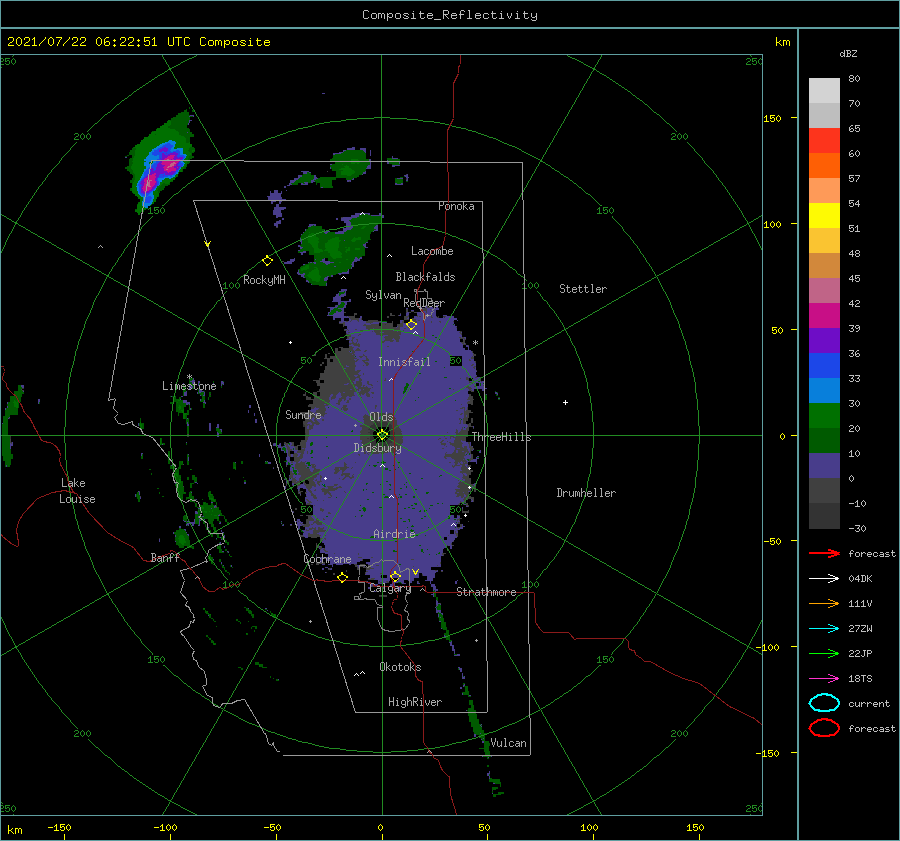The image size is (900, 841).
Task: Click the km unit label at top right
Action: point(782,42)
